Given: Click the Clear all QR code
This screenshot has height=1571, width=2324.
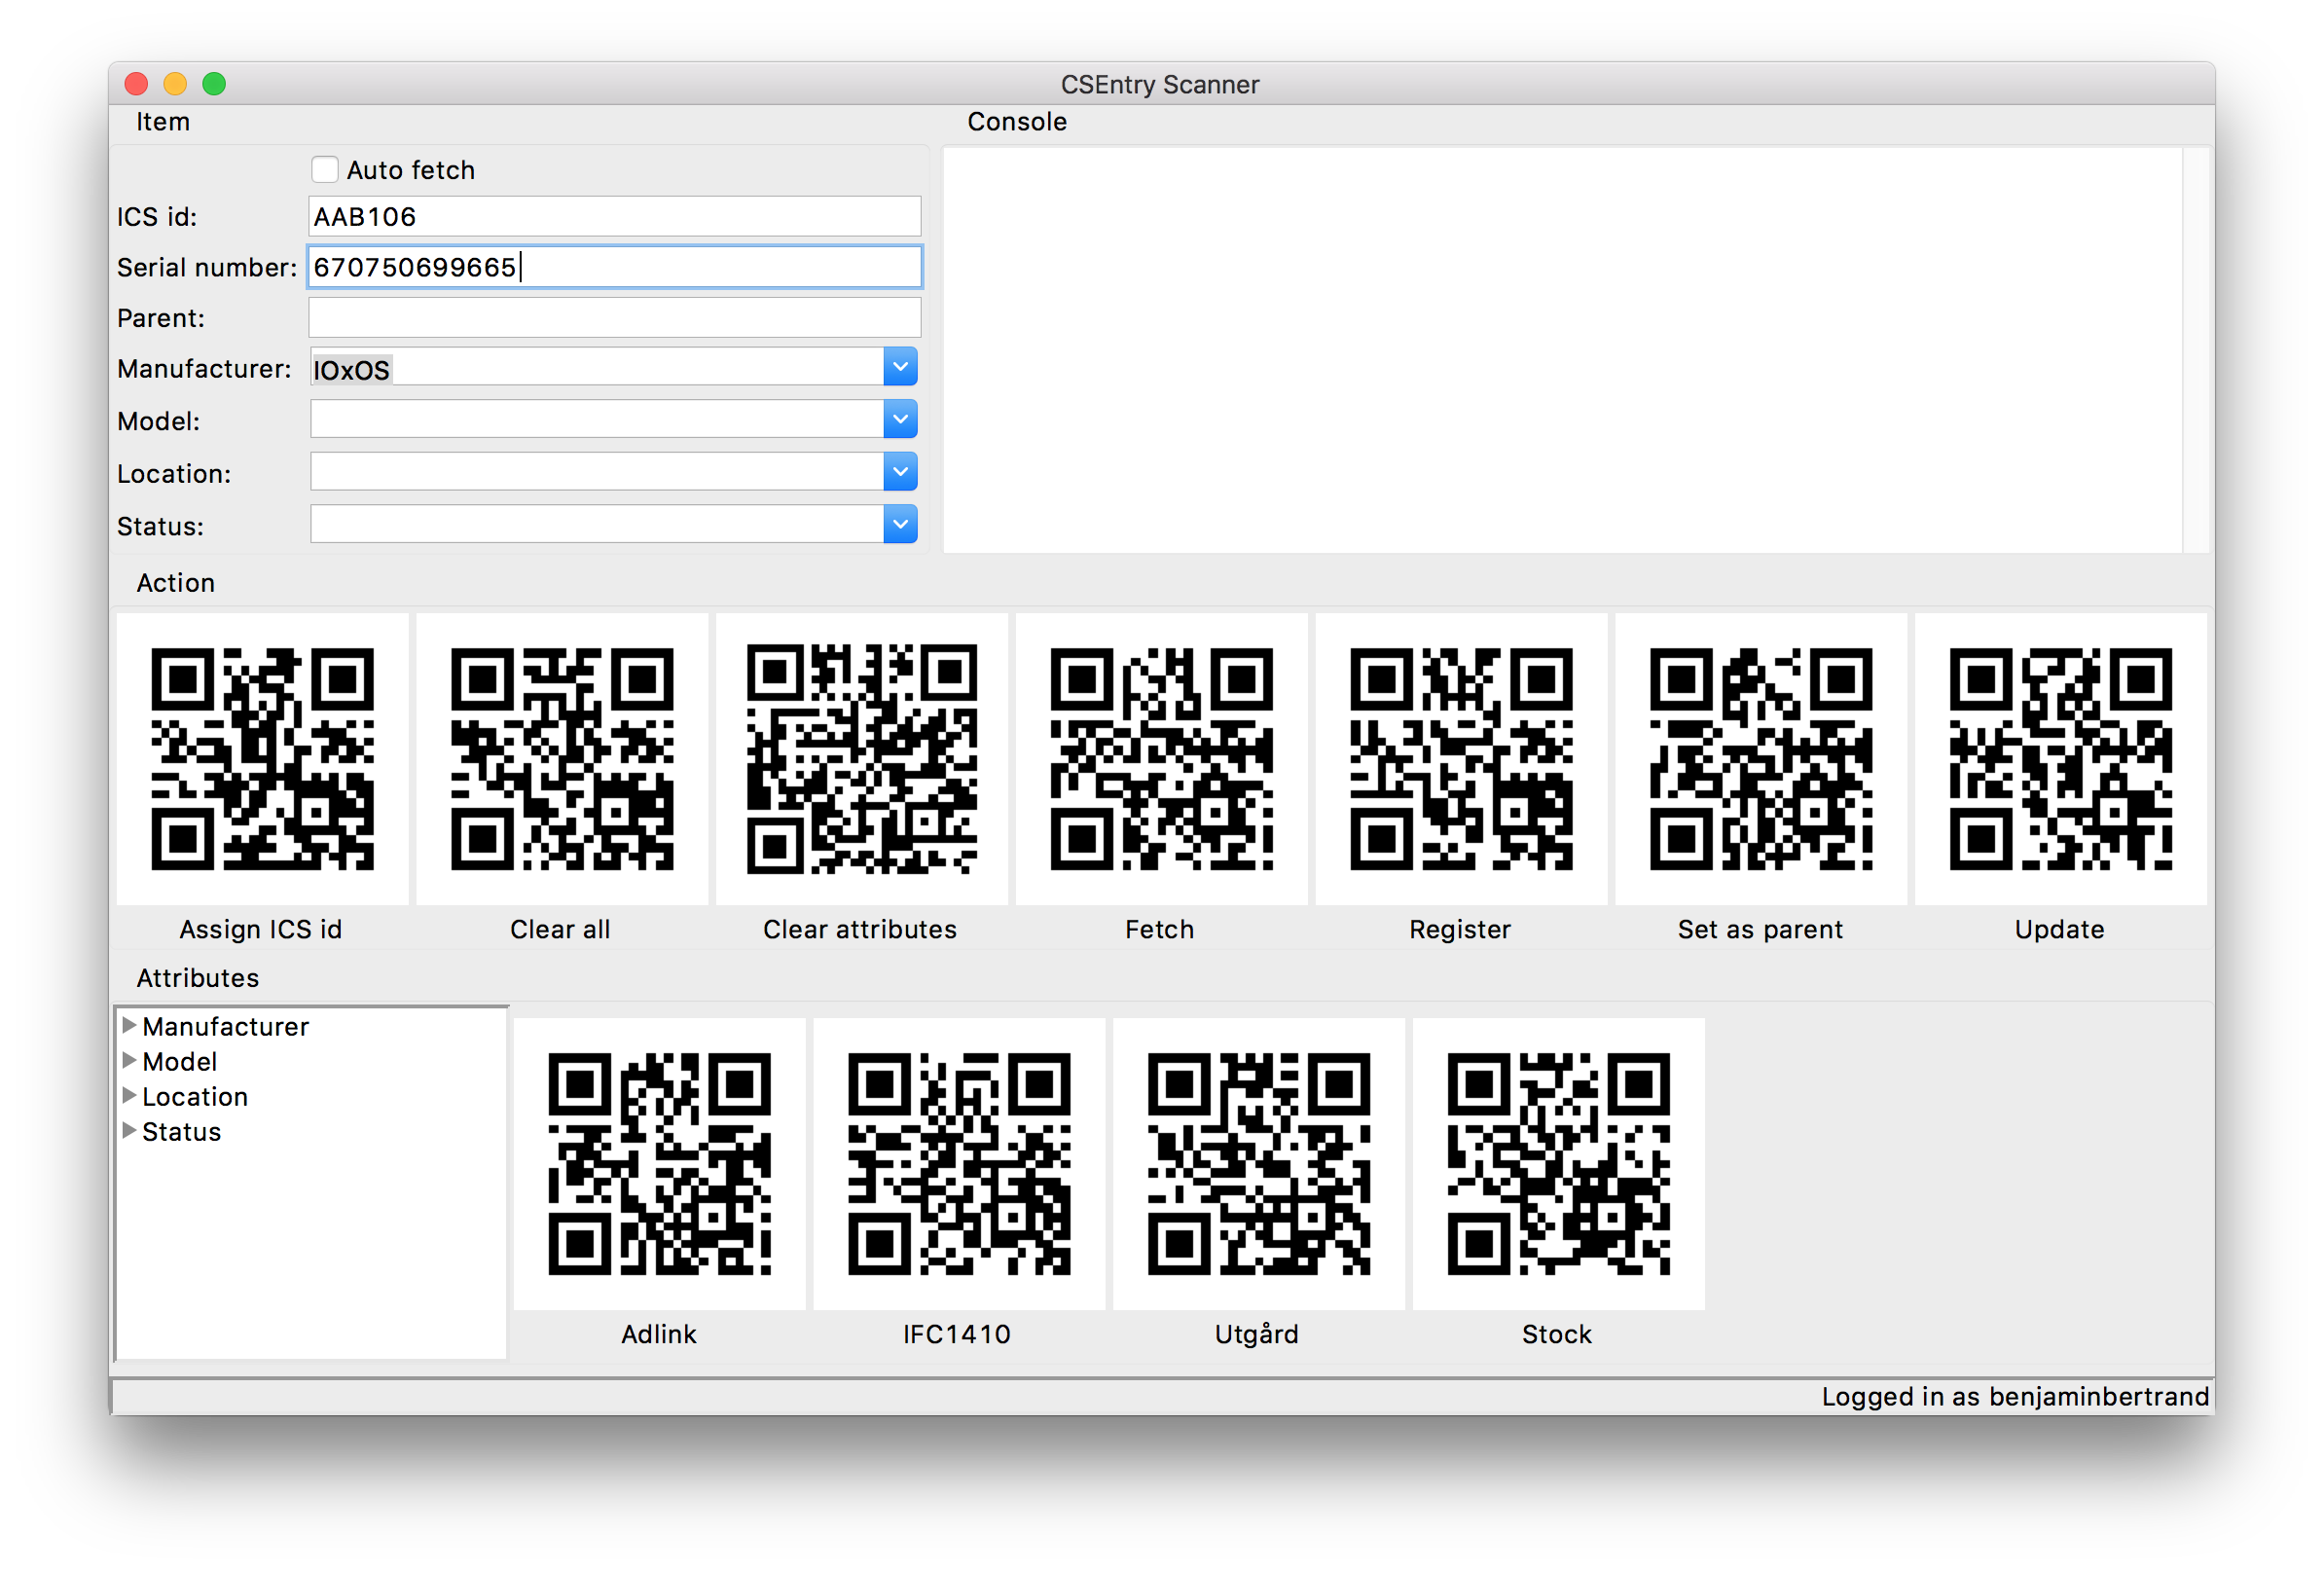Looking at the screenshot, I should 562,760.
